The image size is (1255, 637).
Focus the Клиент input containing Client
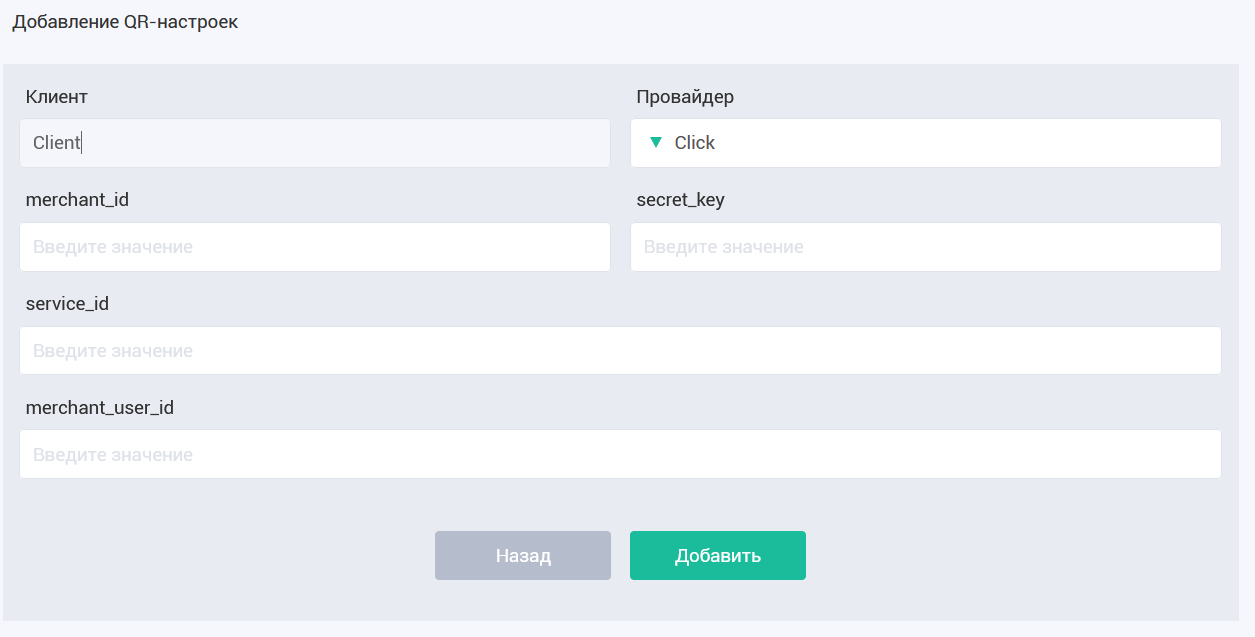pos(315,143)
